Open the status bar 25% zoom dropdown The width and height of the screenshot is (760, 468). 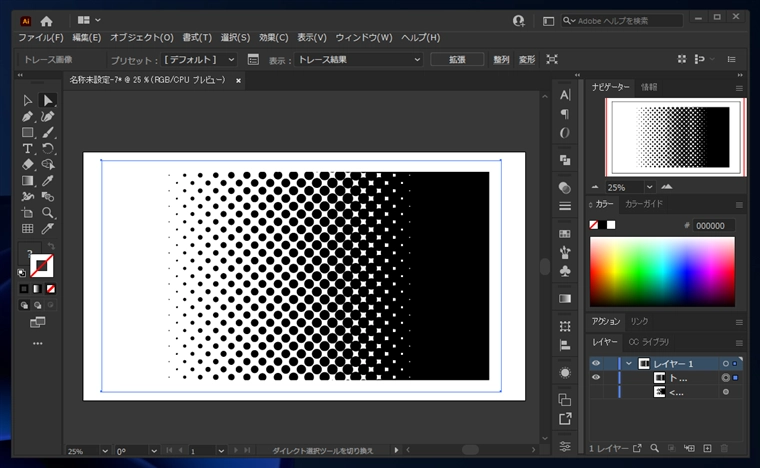[105, 451]
